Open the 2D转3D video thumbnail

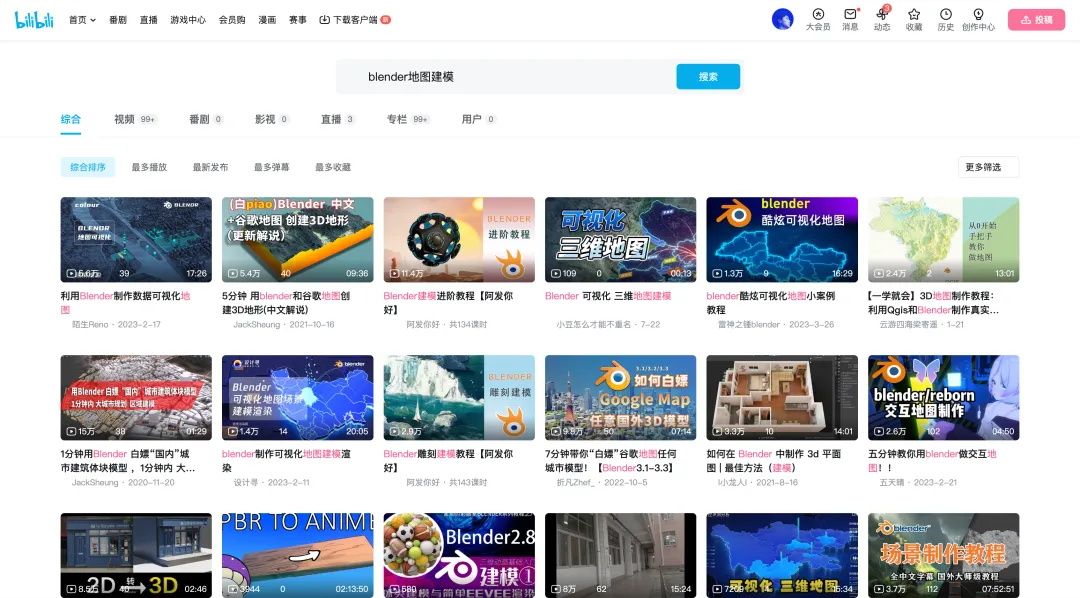click(x=136, y=555)
